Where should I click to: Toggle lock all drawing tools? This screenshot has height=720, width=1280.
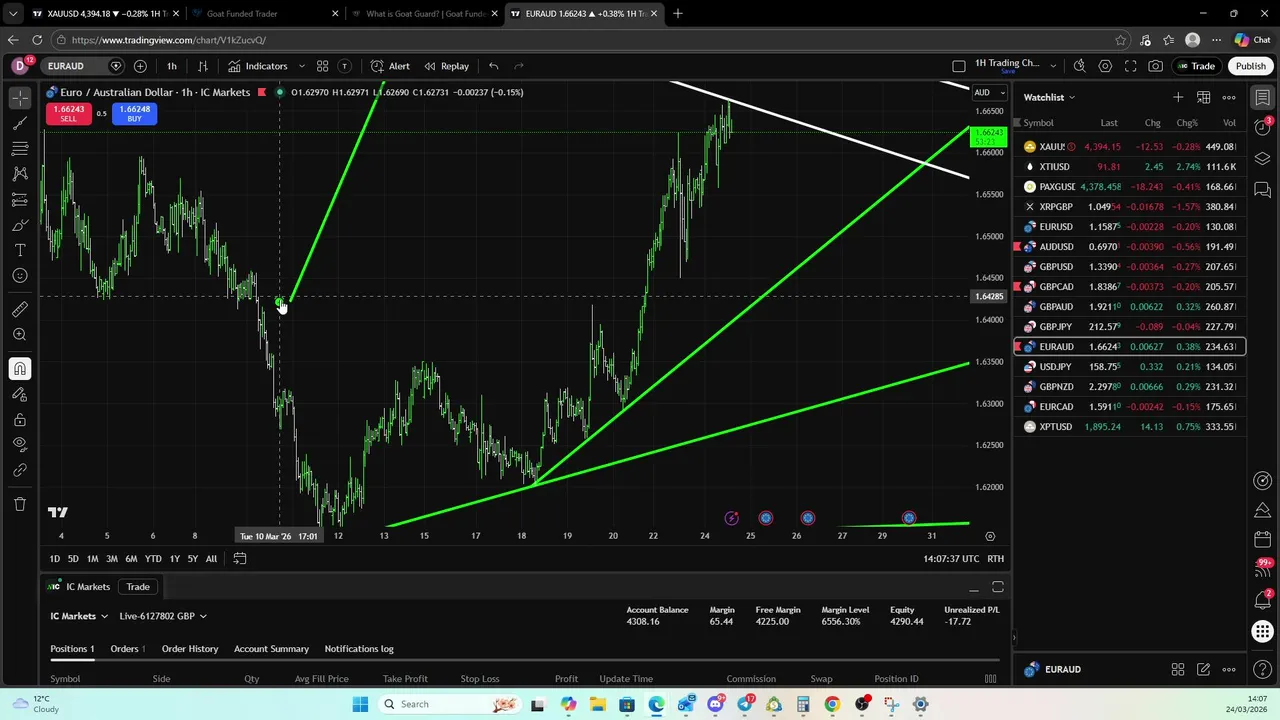tap(20, 420)
